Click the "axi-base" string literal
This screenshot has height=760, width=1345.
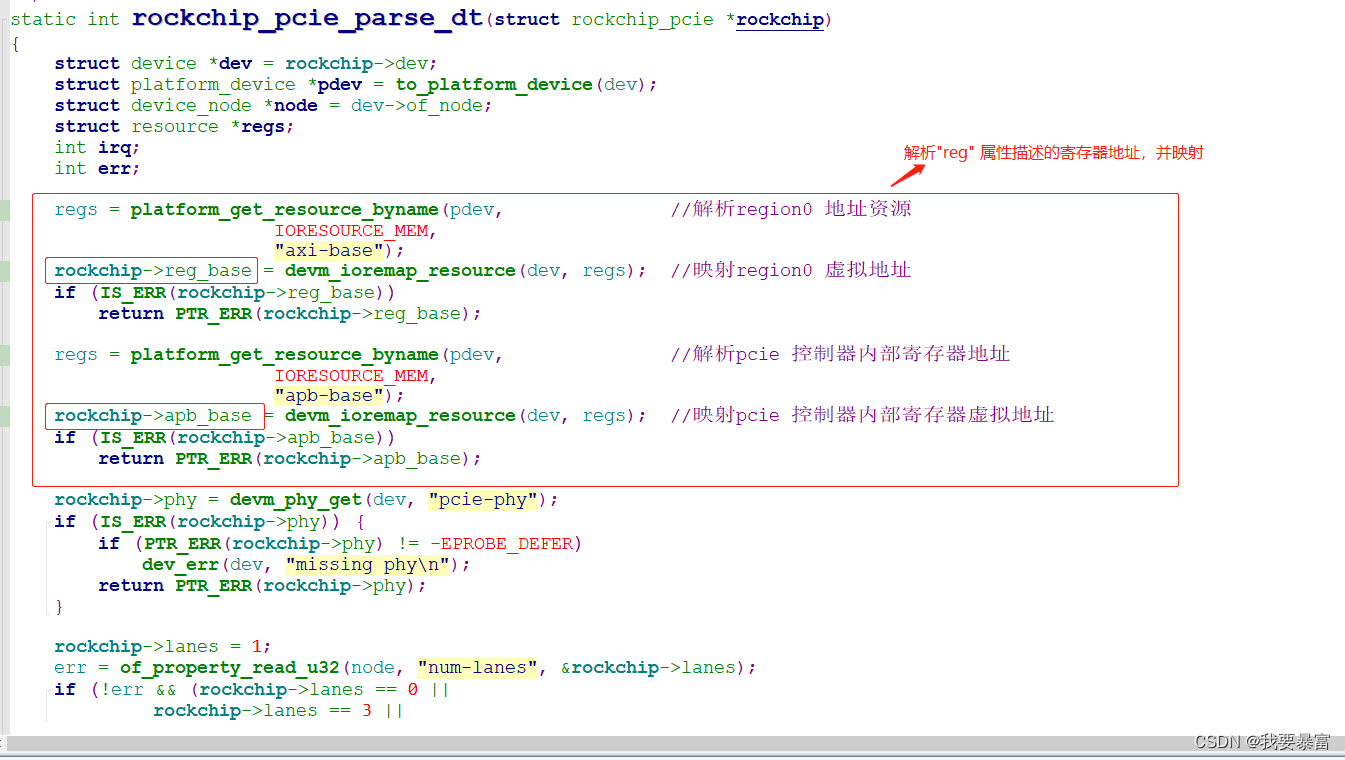[329, 251]
